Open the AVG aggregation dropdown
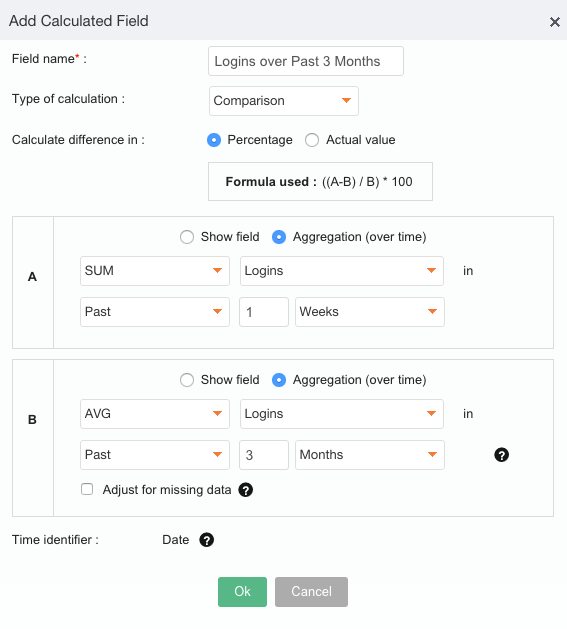 (x=155, y=414)
